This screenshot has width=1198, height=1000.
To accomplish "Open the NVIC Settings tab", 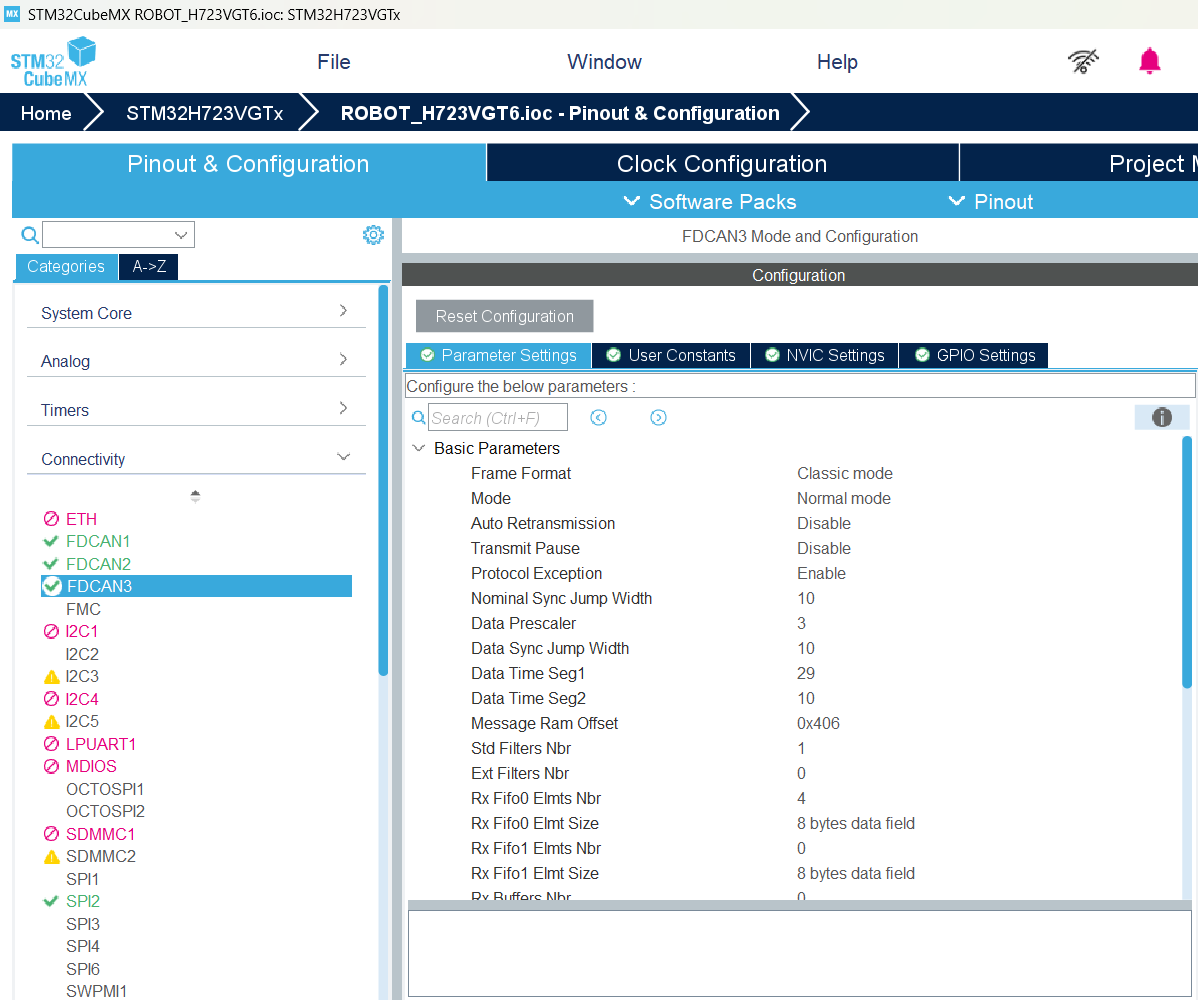I will pyautogui.click(x=824, y=355).
